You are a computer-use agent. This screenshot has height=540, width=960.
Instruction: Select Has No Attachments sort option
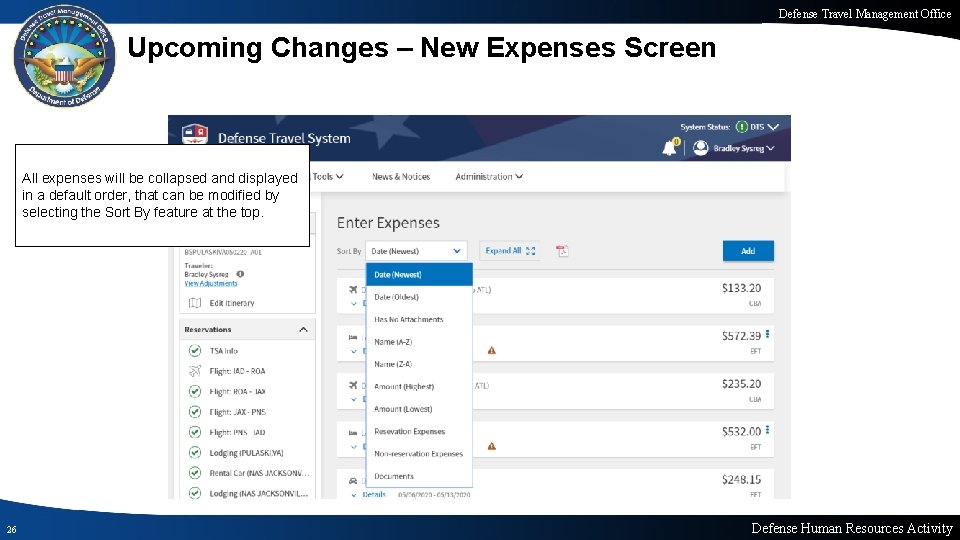[x=419, y=319]
